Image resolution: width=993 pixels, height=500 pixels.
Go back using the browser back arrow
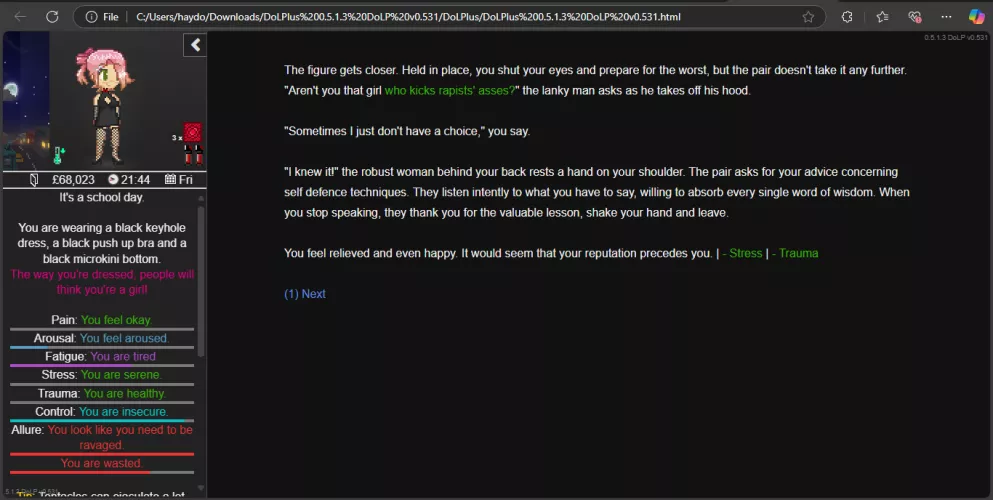coord(20,17)
